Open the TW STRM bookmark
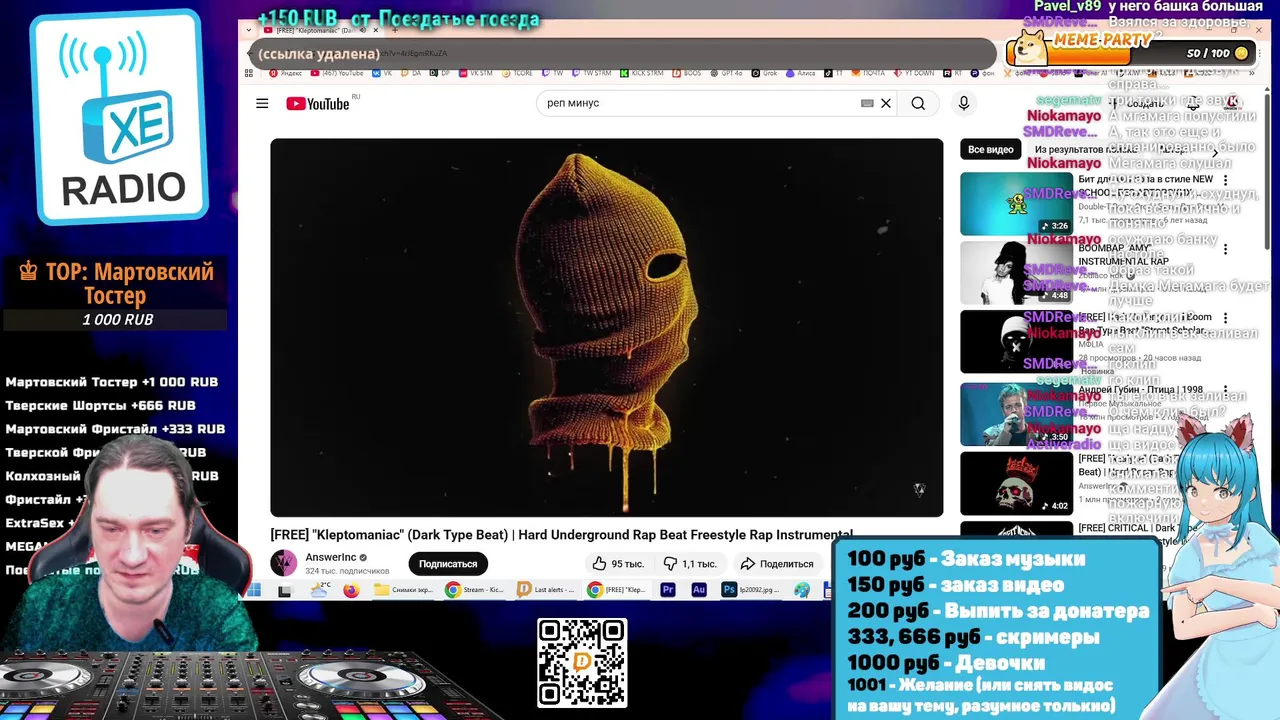Image resolution: width=1280 pixels, height=720 pixels. point(590,73)
